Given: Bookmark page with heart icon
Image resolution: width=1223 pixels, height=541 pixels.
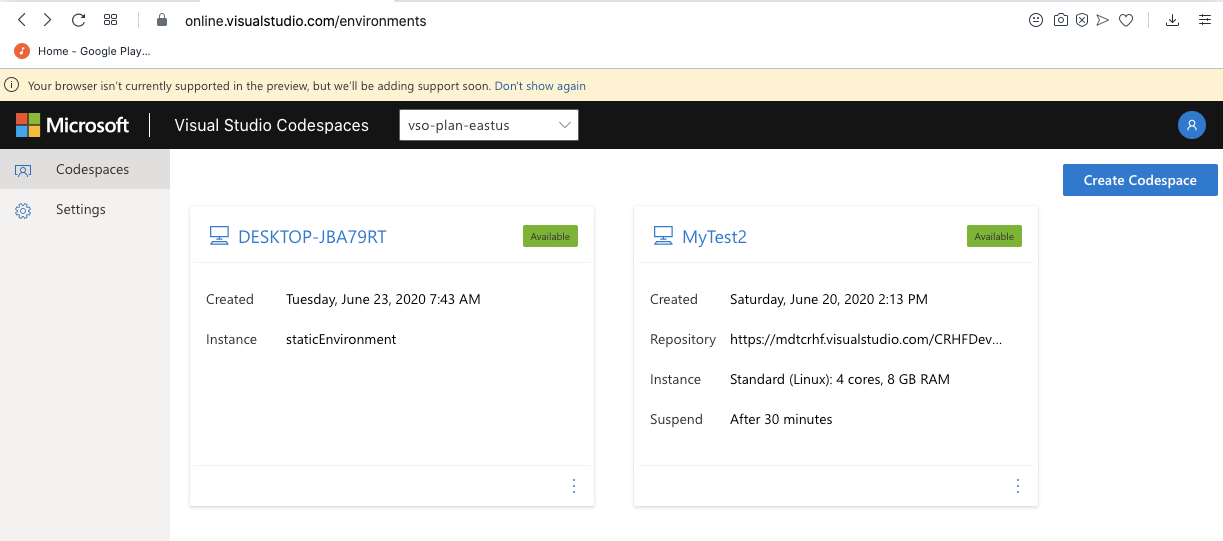Looking at the screenshot, I should coord(1126,20).
